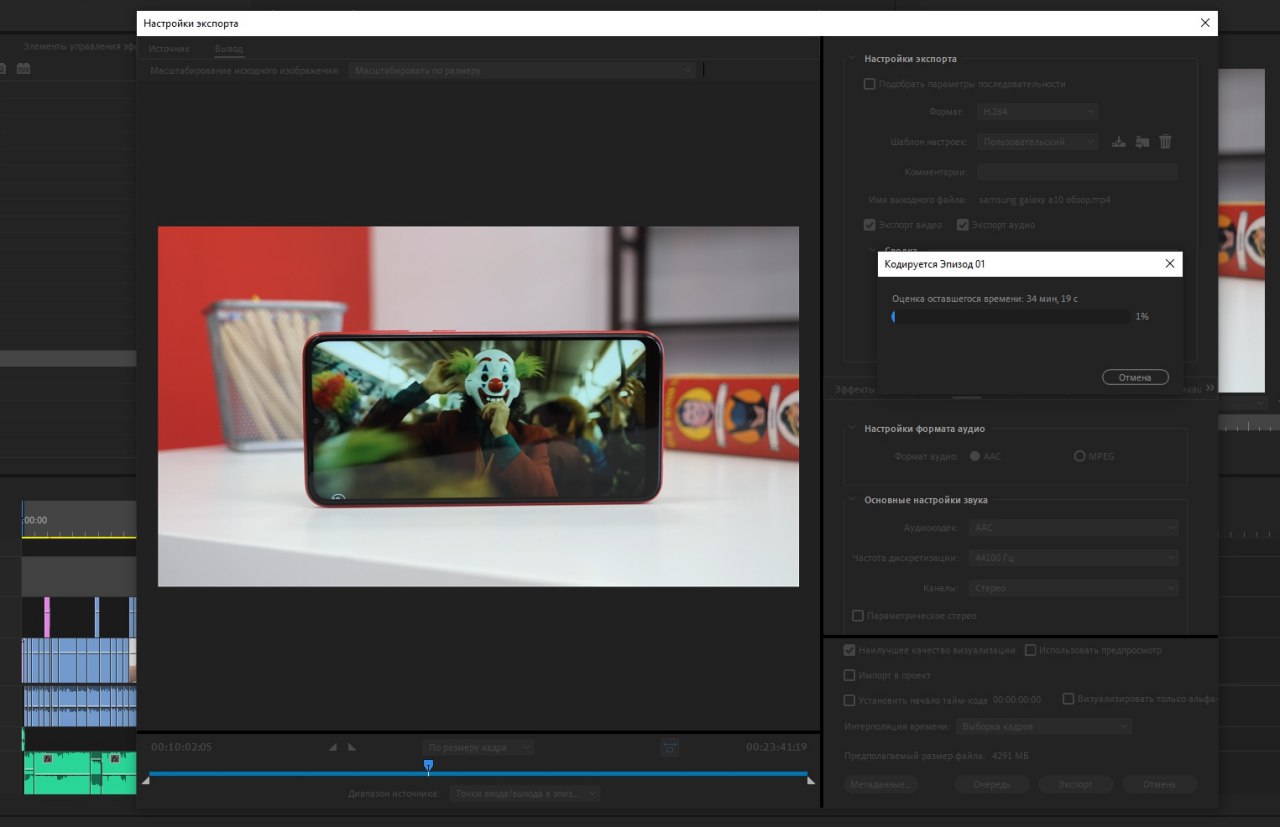Open Интерполяция времени Выборка кадров dropdown
The height and width of the screenshot is (827, 1280).
[1044, 726]
